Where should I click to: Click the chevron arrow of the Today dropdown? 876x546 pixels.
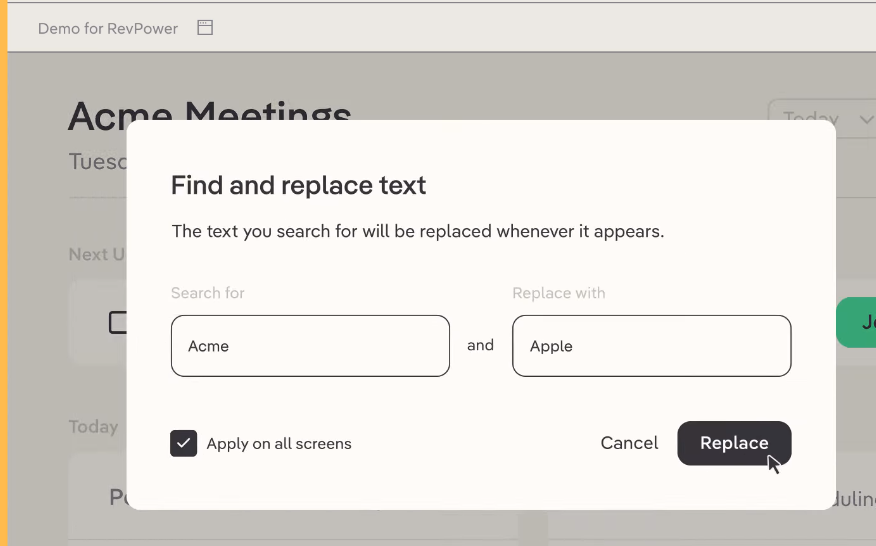[x=866, y=119]
